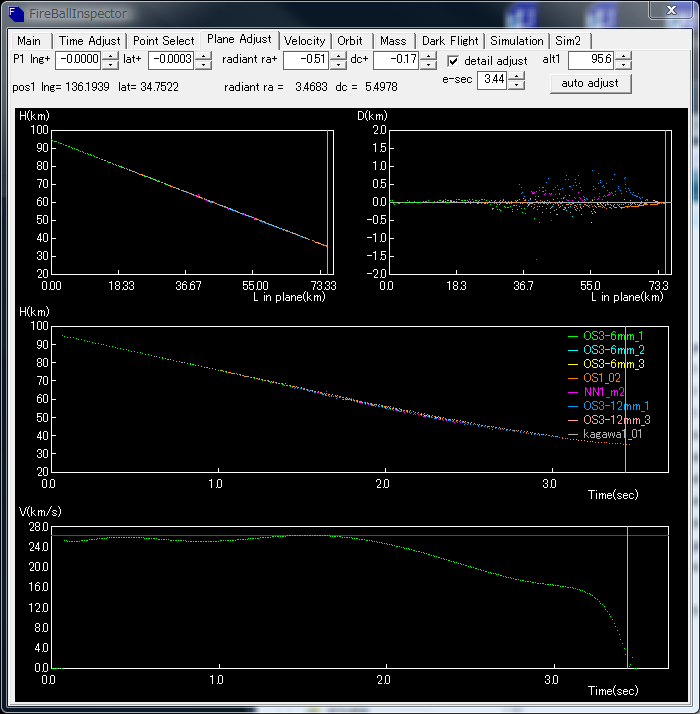Open the Velocity tab

point(304,41)
